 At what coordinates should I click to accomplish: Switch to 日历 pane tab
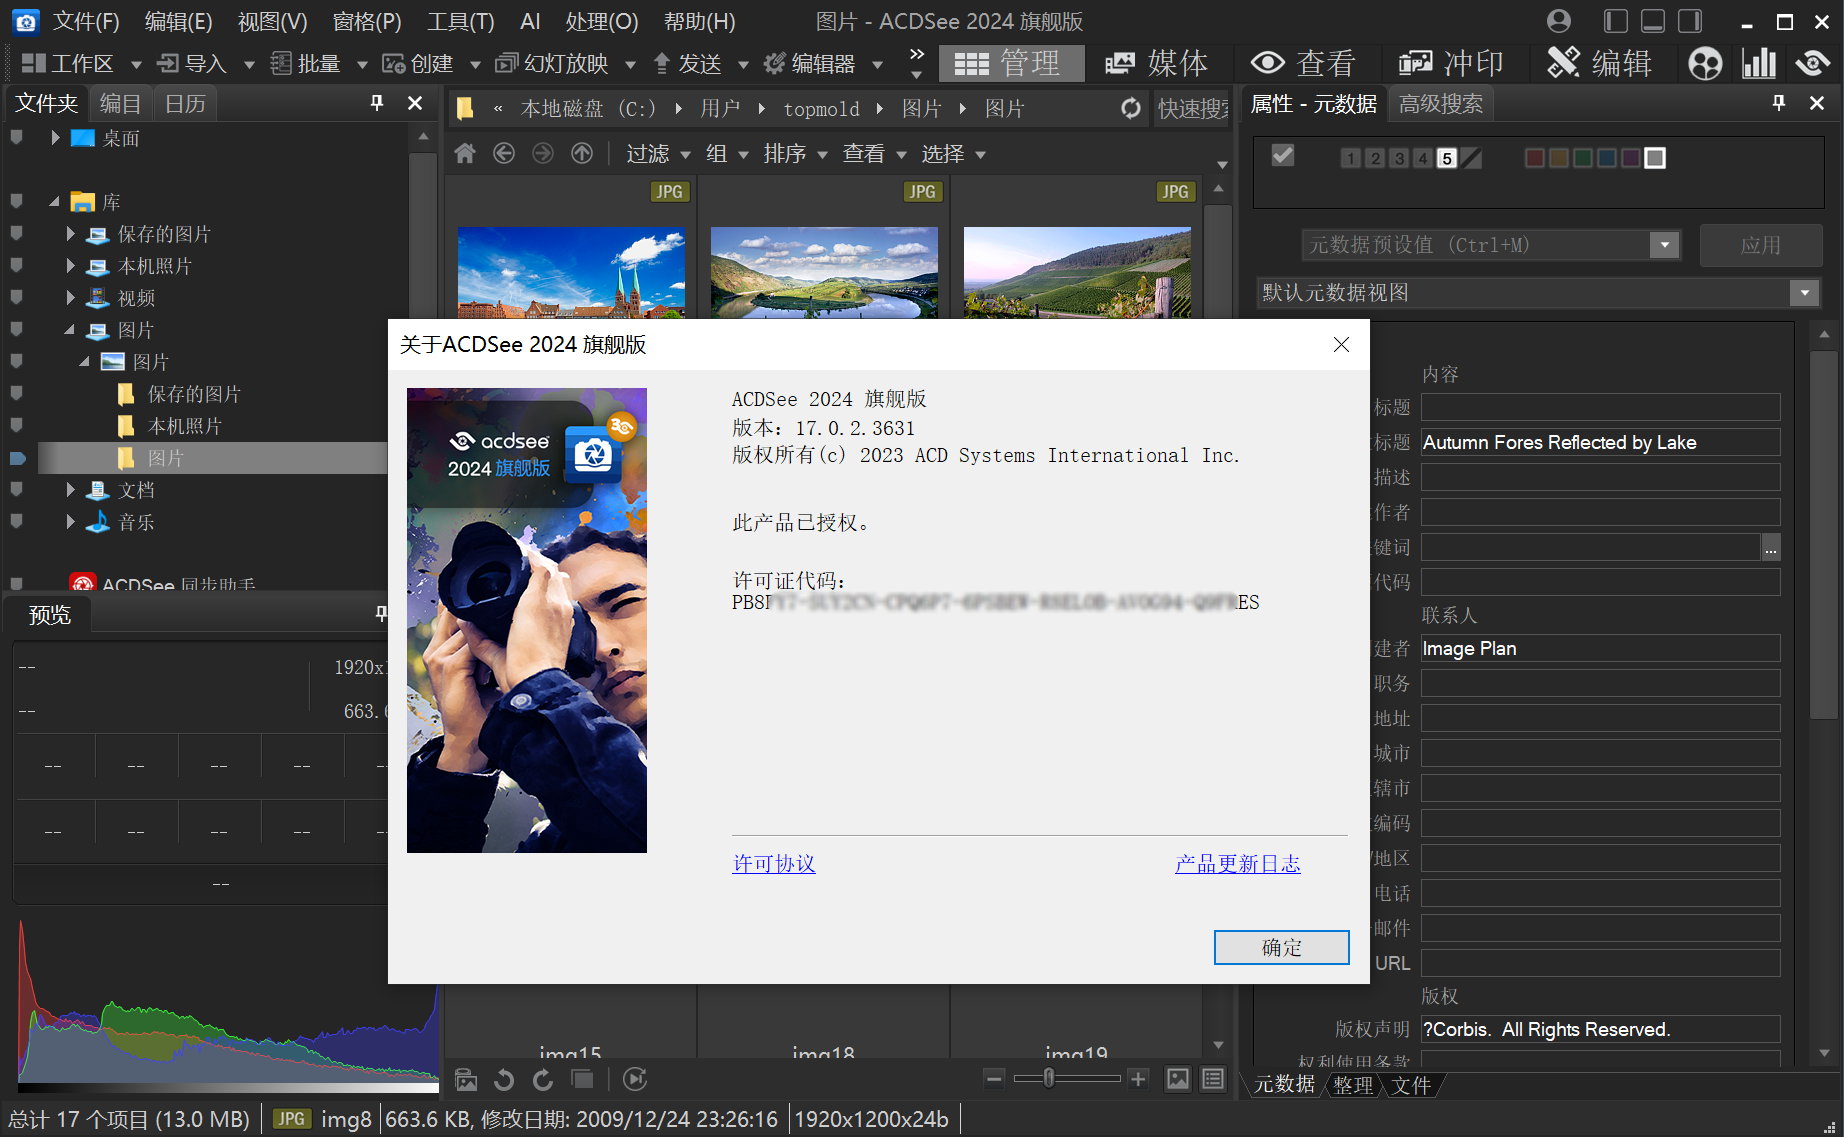click(x=185, y=103)
